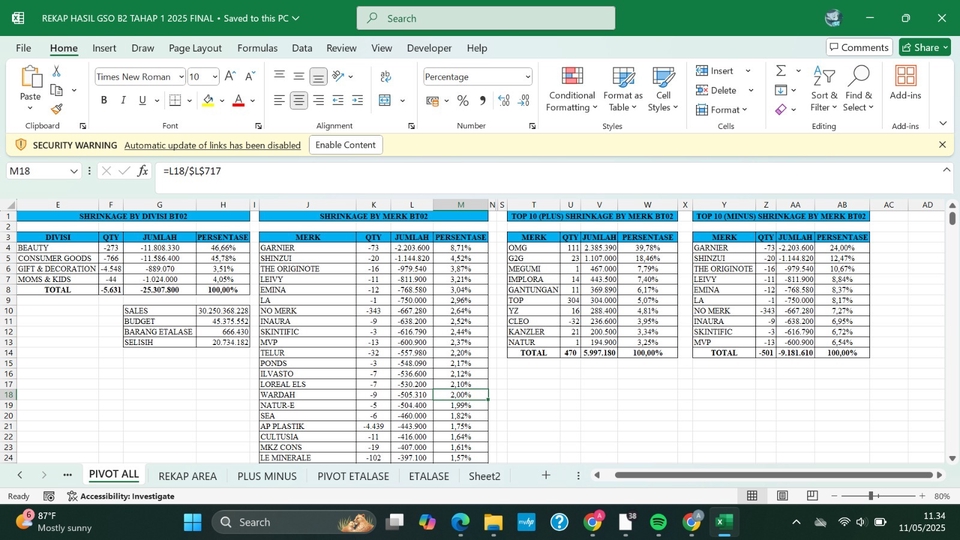This screenshot has width=960, height=540.
Task: Open the Comments pane
Action: (x=859, y=47)
